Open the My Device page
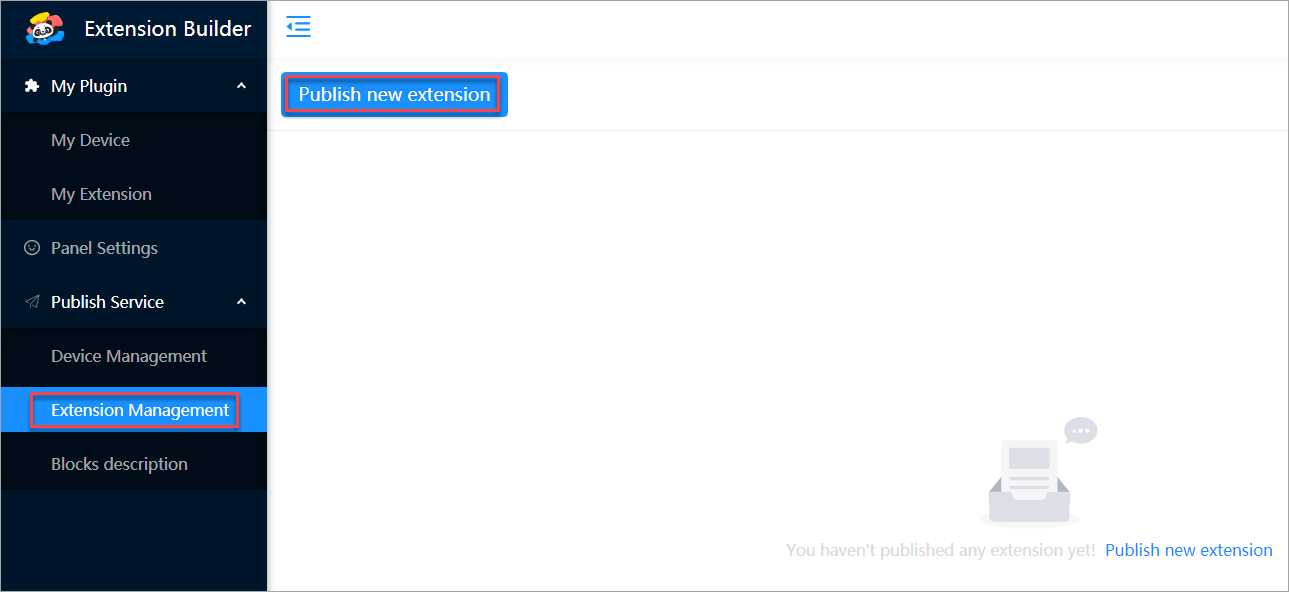 click(x=90, y=140)
